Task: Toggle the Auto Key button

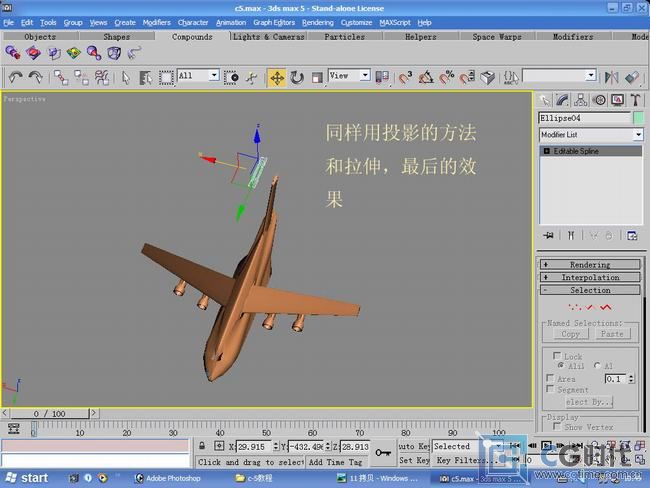Action: point(414,446)
